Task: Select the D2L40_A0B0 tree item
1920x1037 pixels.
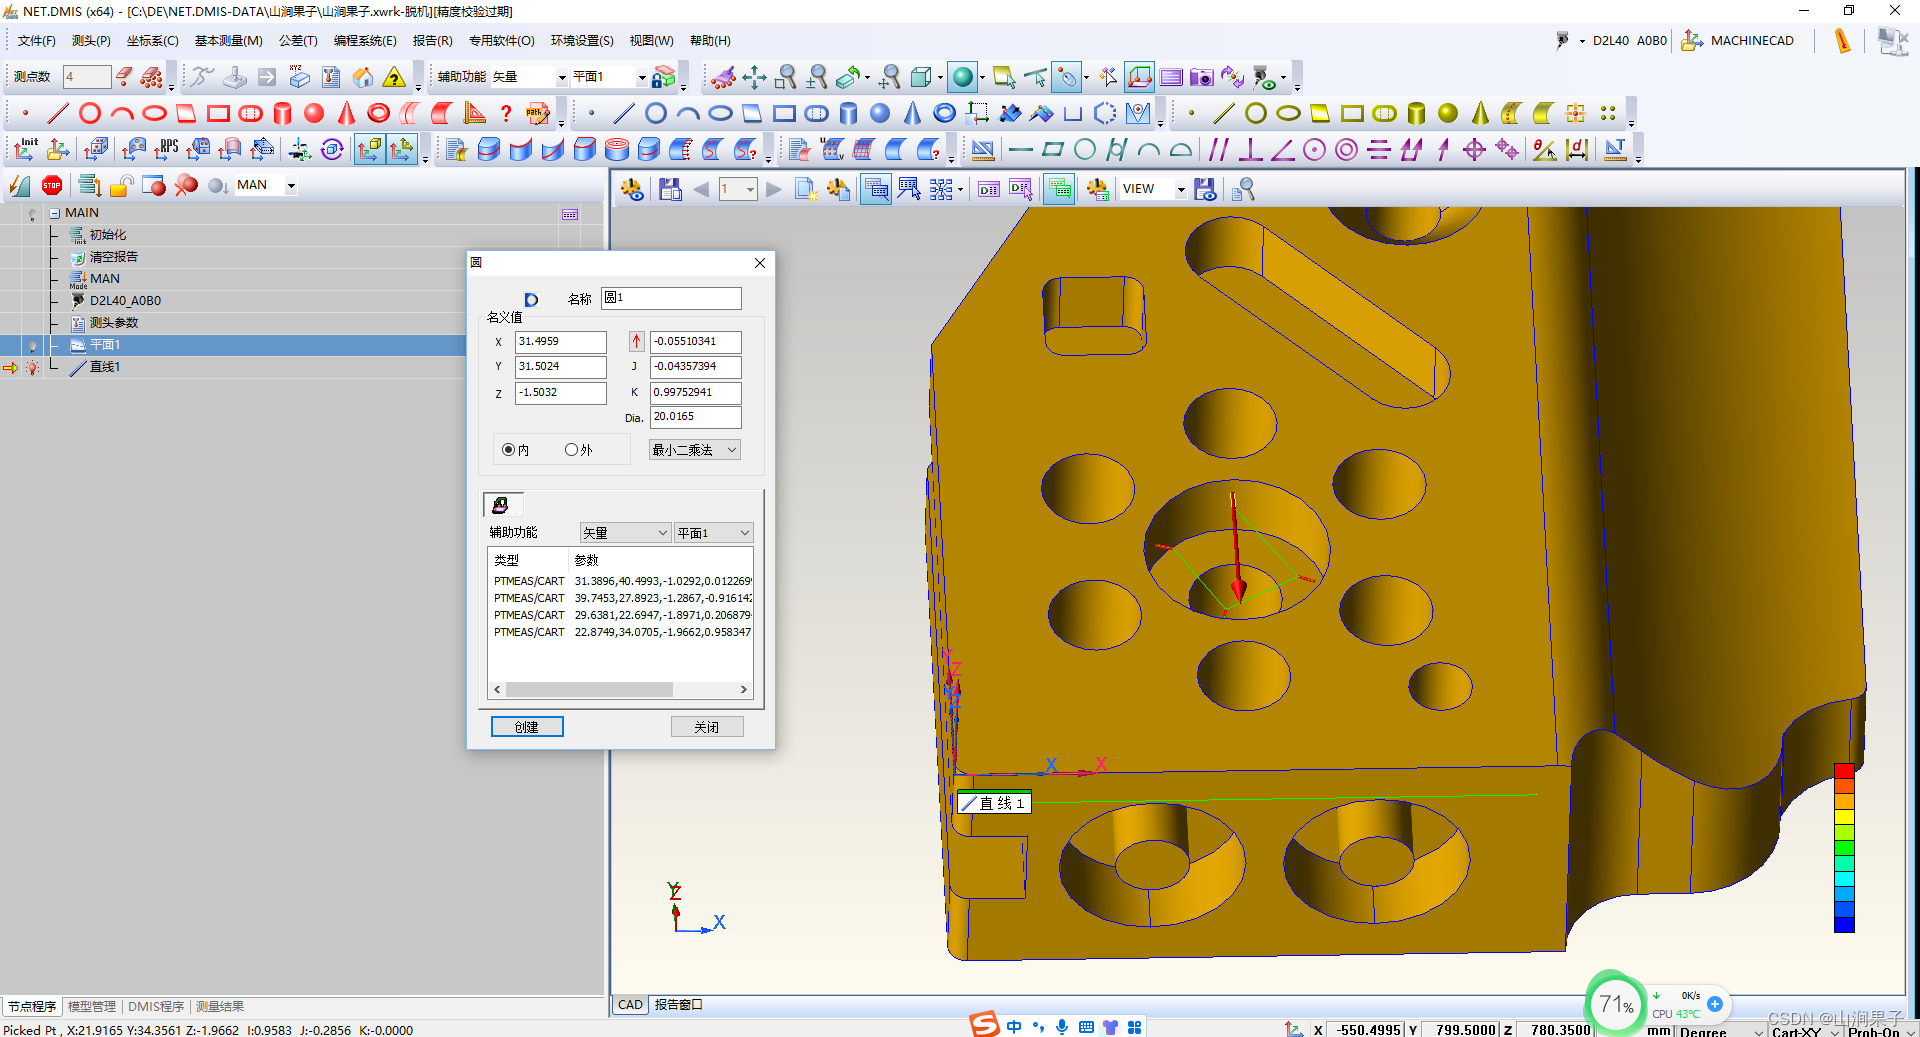Action: point(125,301)
